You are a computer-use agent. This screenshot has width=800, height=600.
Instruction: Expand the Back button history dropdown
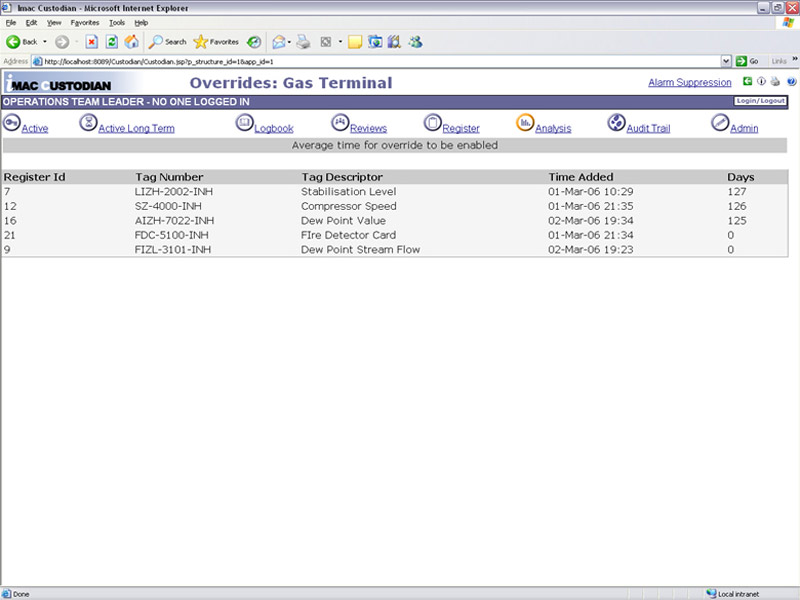pyautogui.click(x=45, y=42)
